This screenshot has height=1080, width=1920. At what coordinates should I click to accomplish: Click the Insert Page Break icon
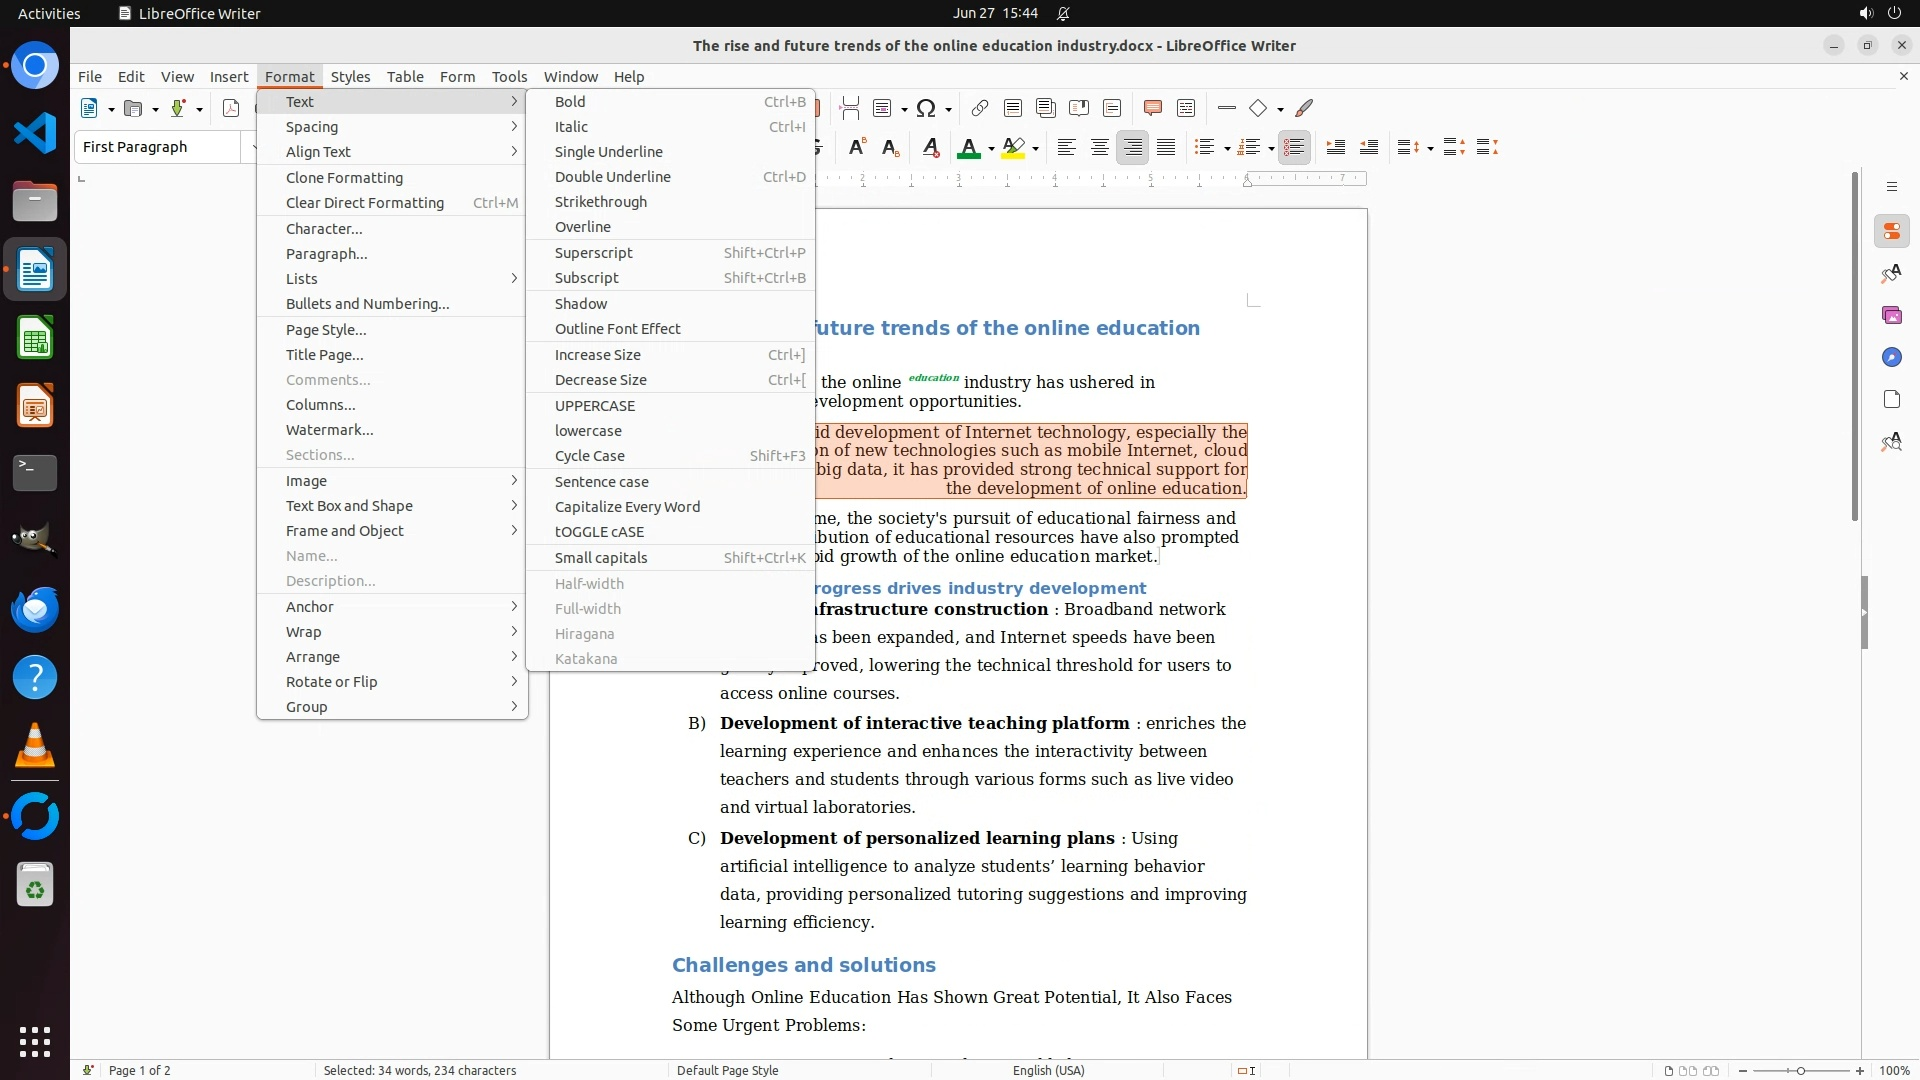(x=849, y=108)
